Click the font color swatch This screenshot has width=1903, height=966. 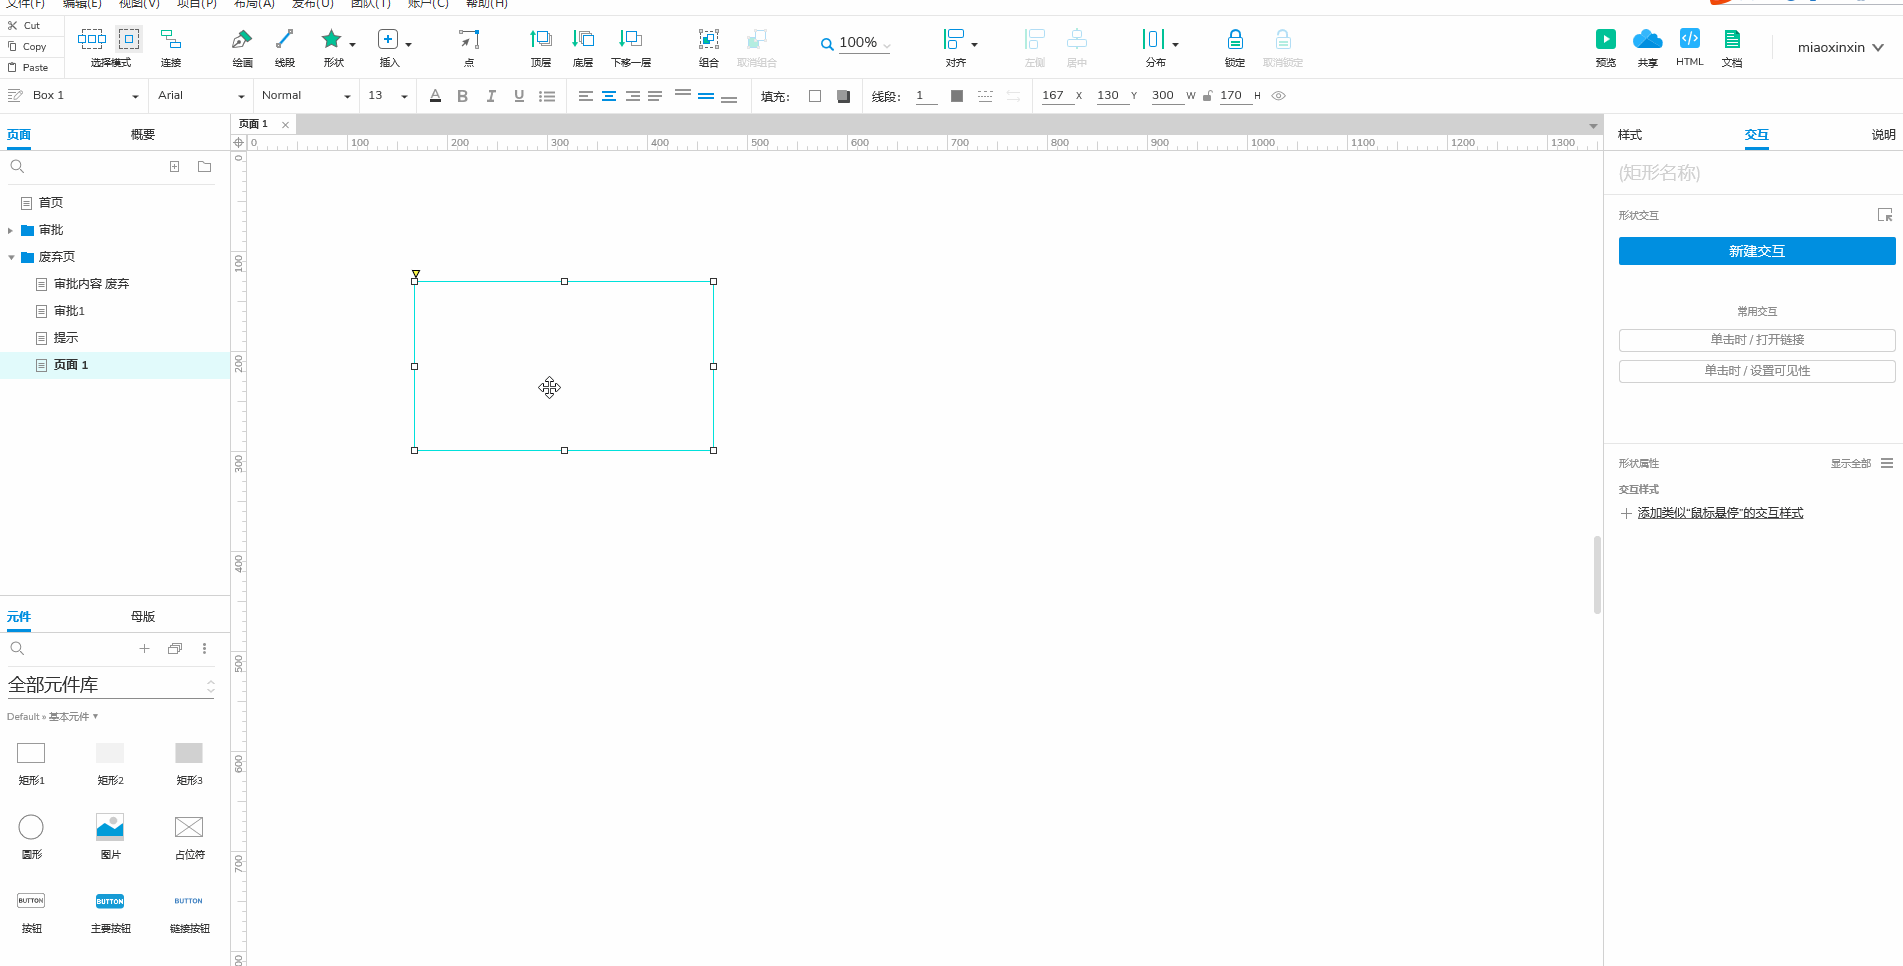click(435, 96)
